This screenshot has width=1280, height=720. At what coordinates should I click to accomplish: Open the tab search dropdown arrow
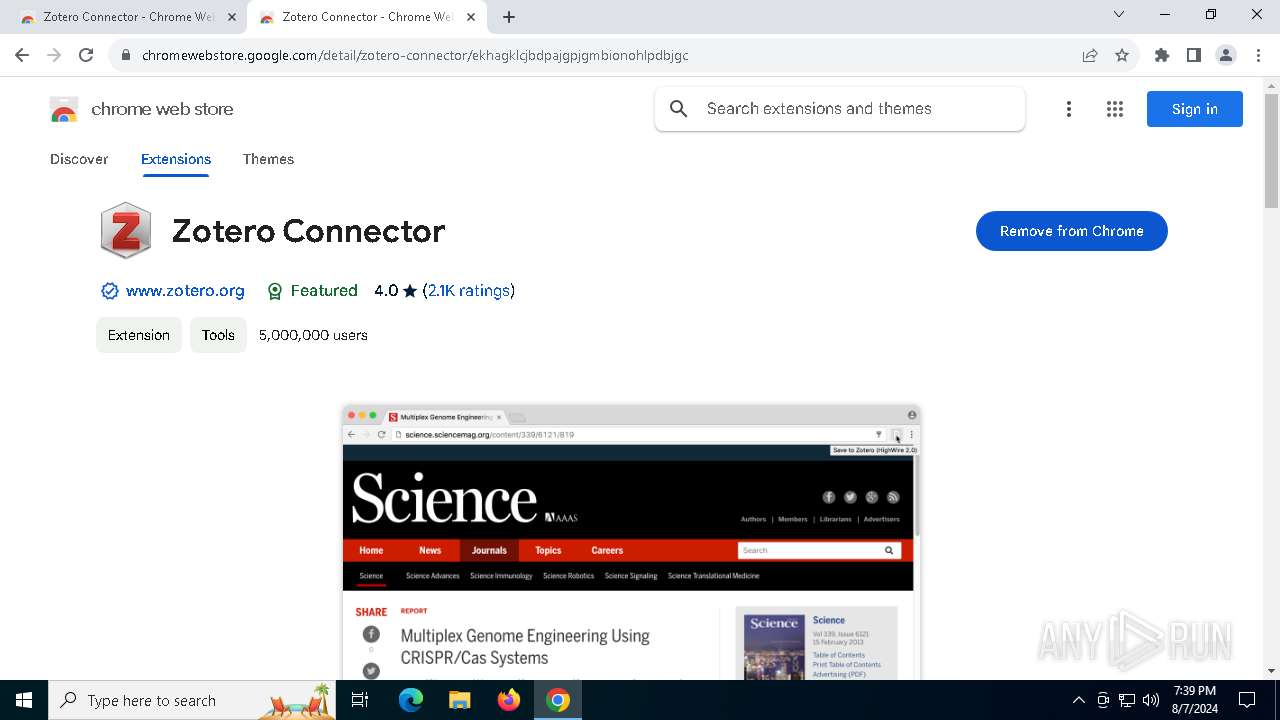[1119, 15]
